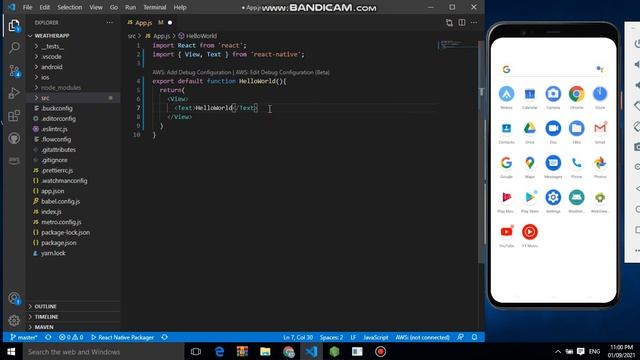Open YT Music app on the emulator
Screen dimensions: 640x360
(x=530, y=232)
